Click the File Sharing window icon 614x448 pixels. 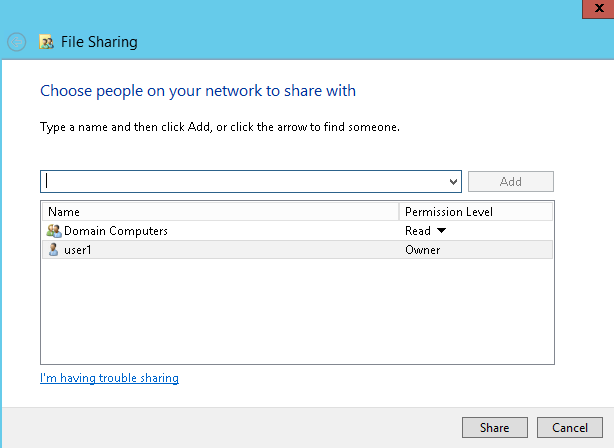46,42
